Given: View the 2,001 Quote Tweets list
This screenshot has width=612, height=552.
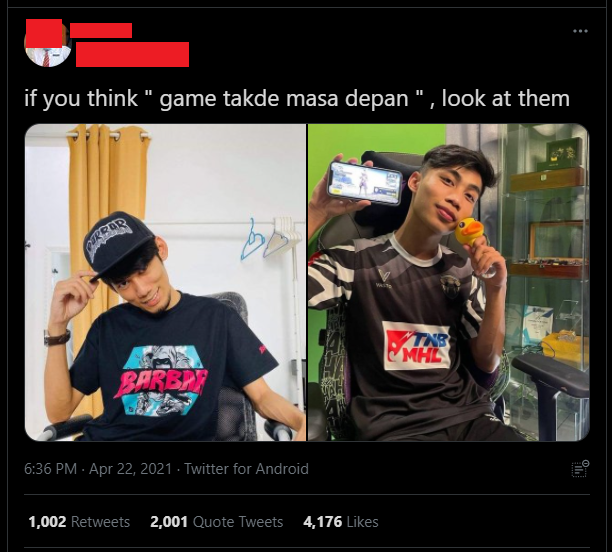Looking at the screenshot, I should (x=217, y=522).
